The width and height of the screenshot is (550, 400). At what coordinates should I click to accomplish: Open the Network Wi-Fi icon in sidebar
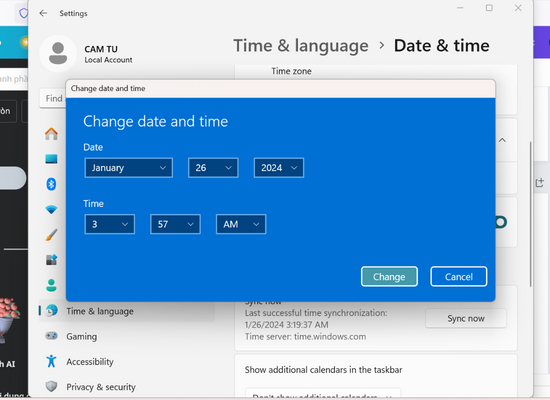(51, 209)
